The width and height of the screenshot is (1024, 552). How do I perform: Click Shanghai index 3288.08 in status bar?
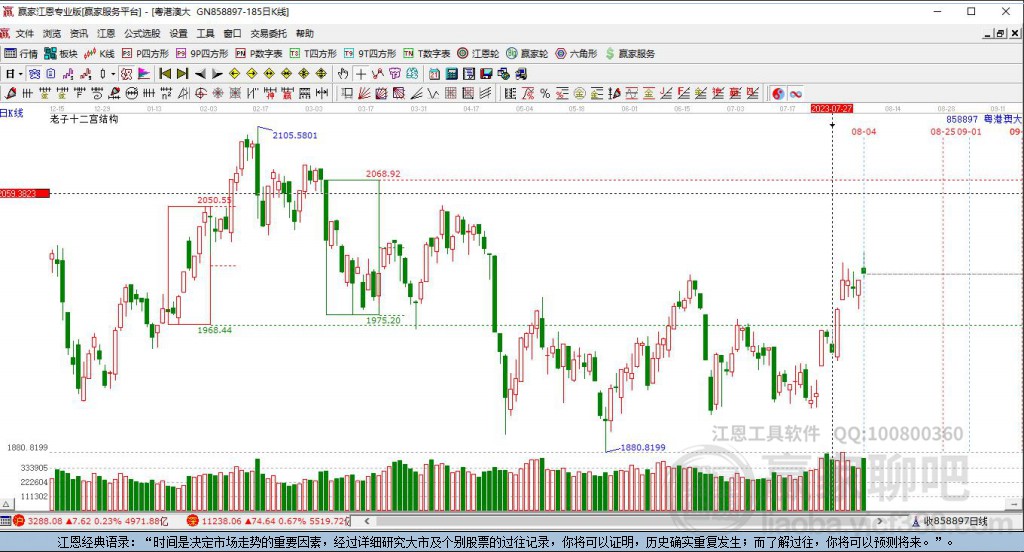coord(45,521)
